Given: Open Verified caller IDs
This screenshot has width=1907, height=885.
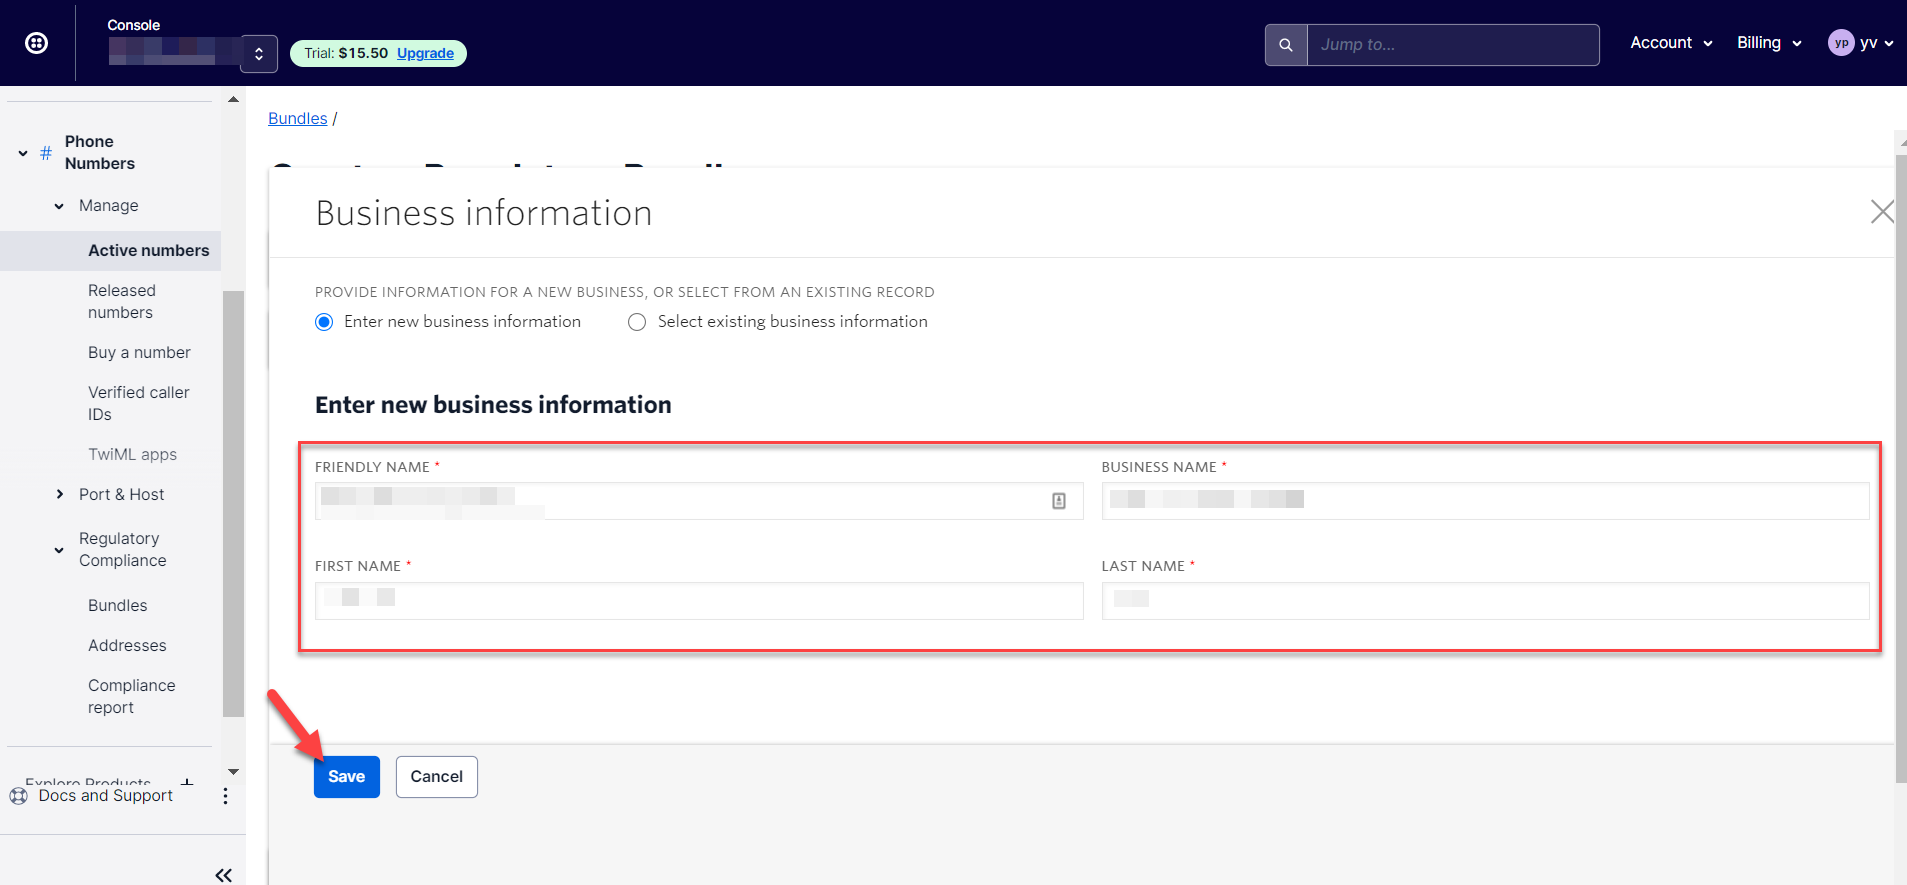Looking at the screenshot, I should coord(138,404).
